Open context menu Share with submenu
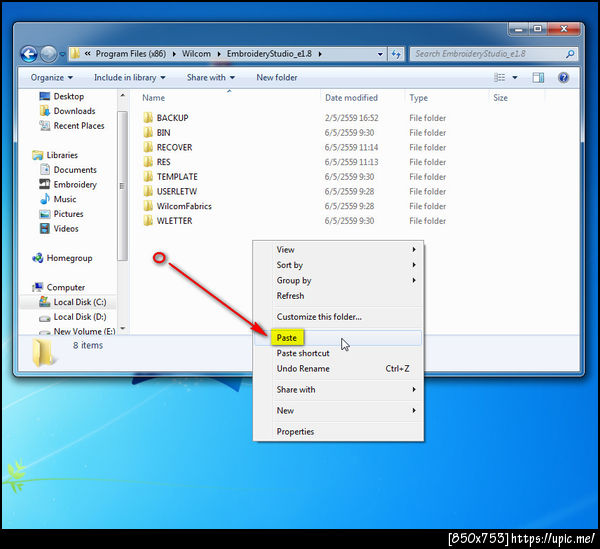The height and width of the screenshot is (549, 600). point(338,389)
